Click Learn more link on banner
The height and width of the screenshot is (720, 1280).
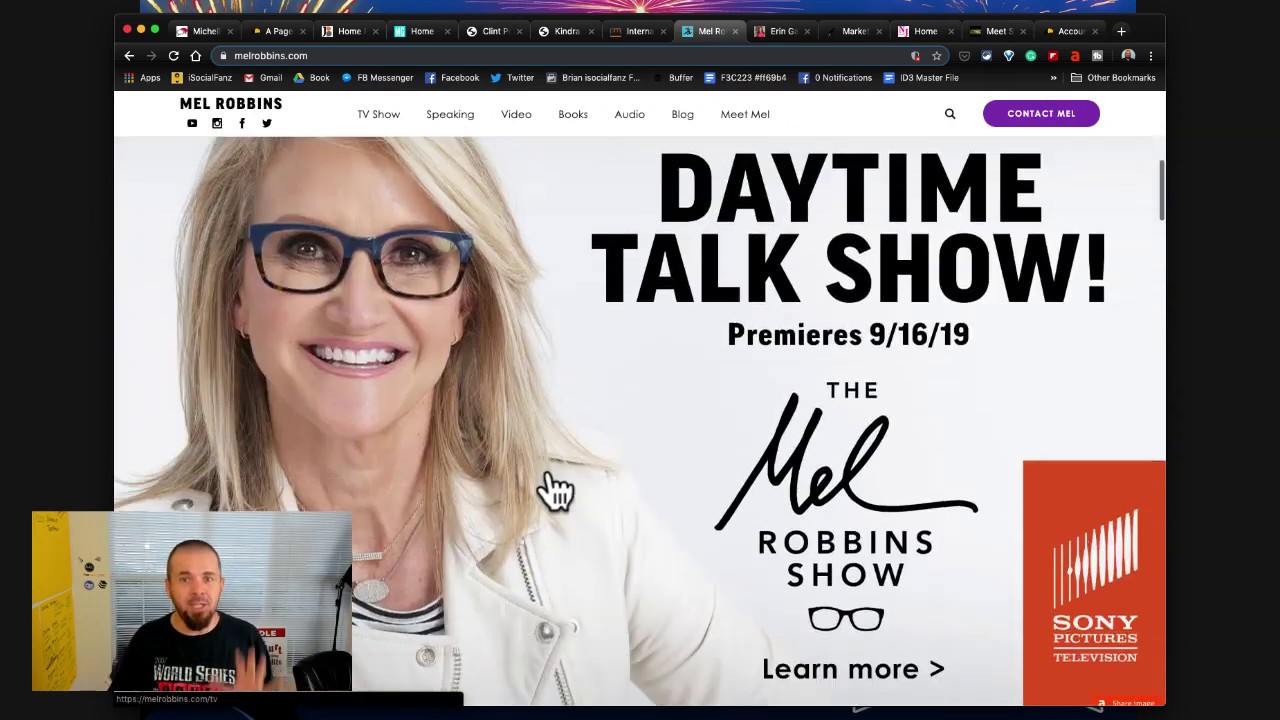(853, 669)
